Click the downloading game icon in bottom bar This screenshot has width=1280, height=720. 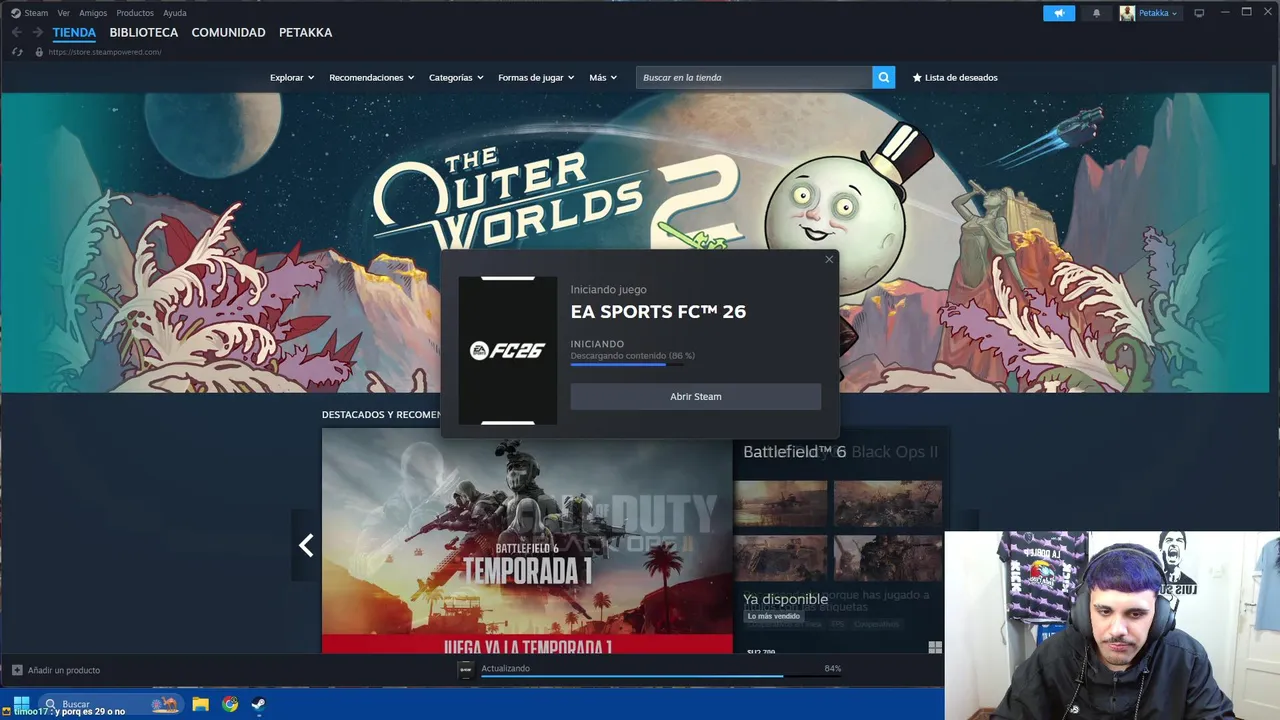(465, 671)
